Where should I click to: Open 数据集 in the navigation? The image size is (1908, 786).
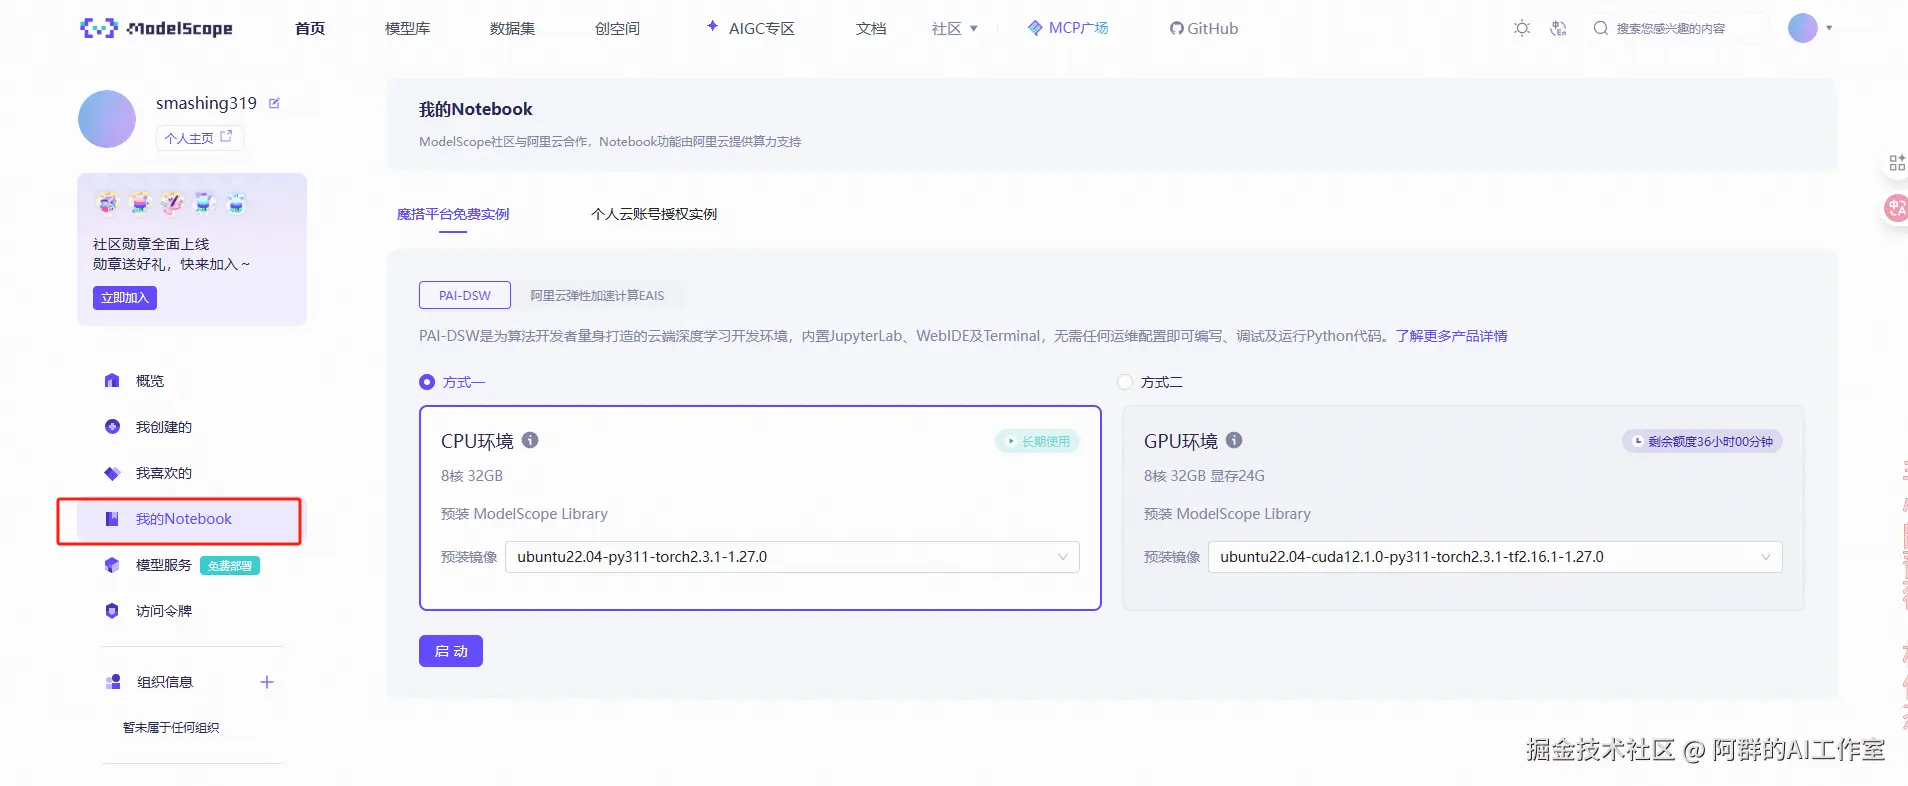tap(512, 29)
